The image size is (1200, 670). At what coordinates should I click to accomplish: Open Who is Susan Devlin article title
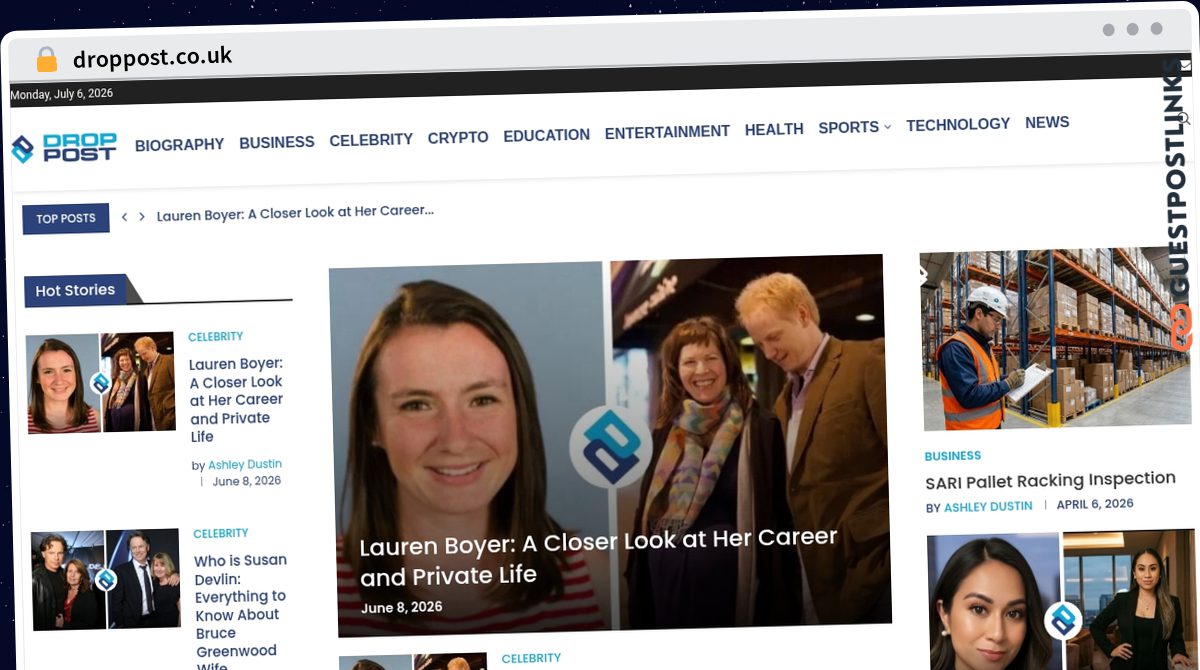pos(241,610)
